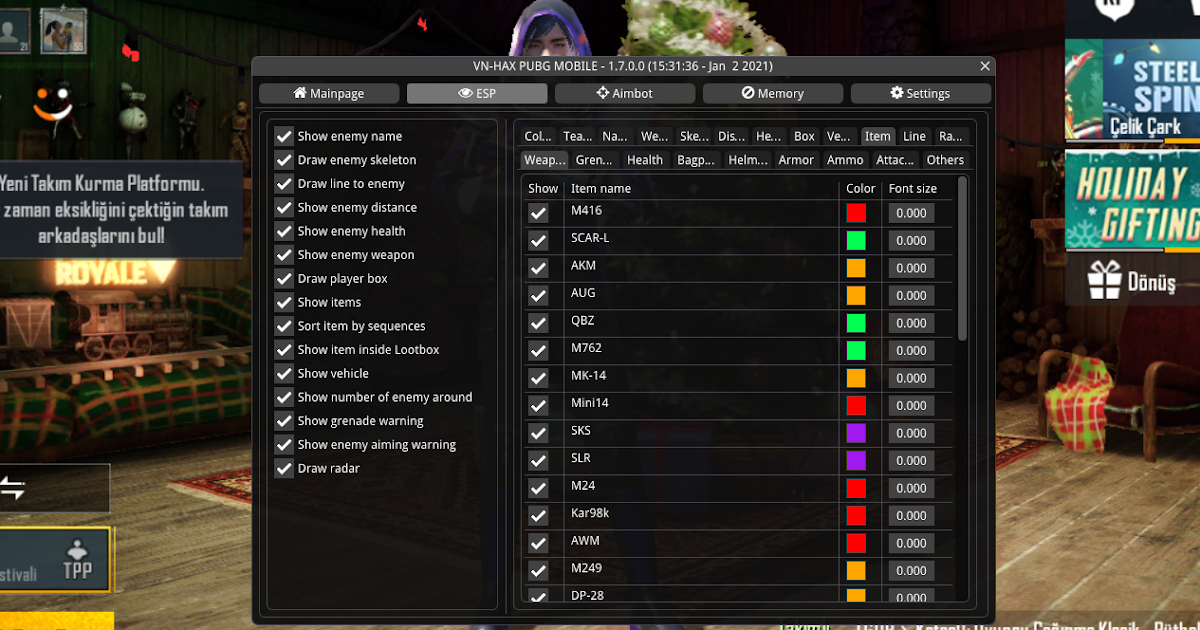Select the Weap... item category tab

tap(545, 160)
